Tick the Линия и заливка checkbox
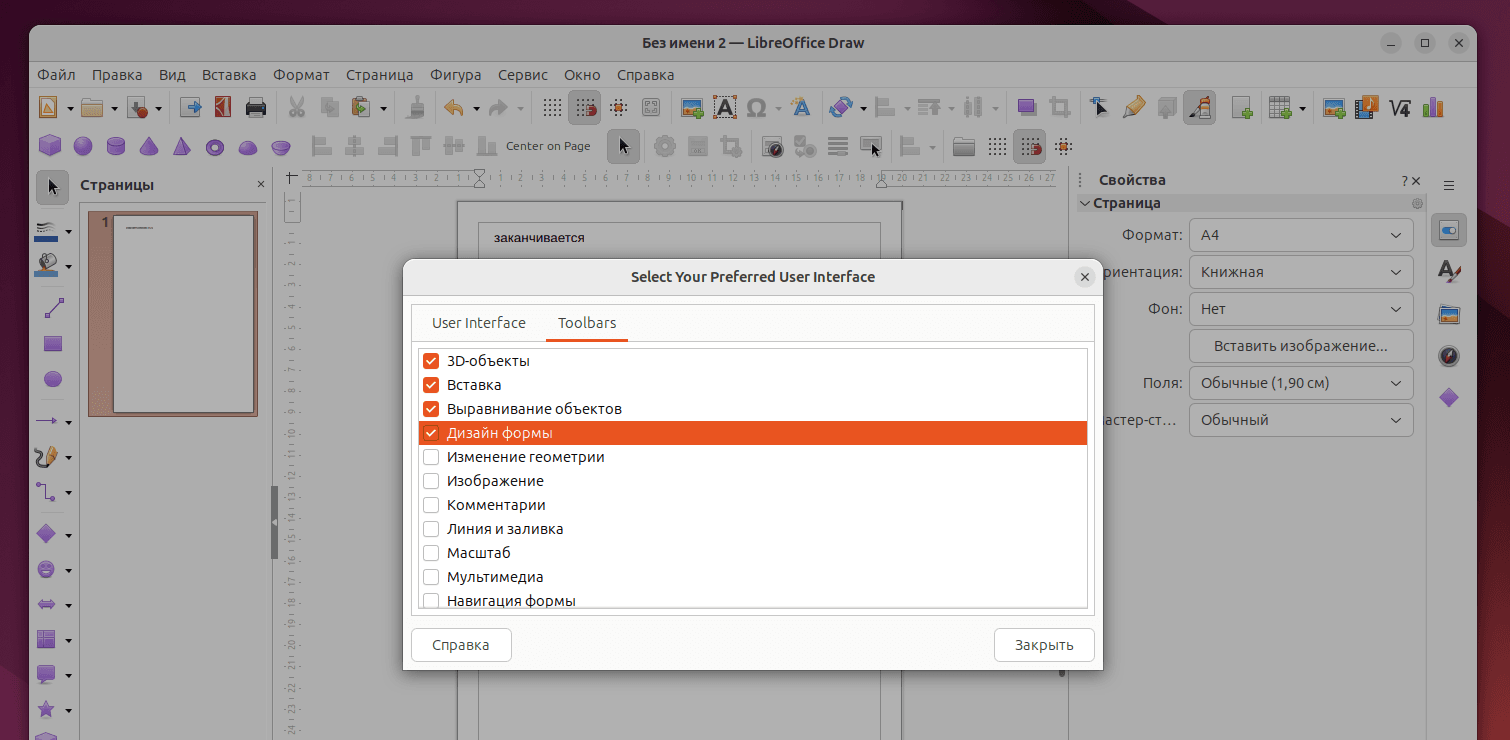1510x740 pixels. 431,529
